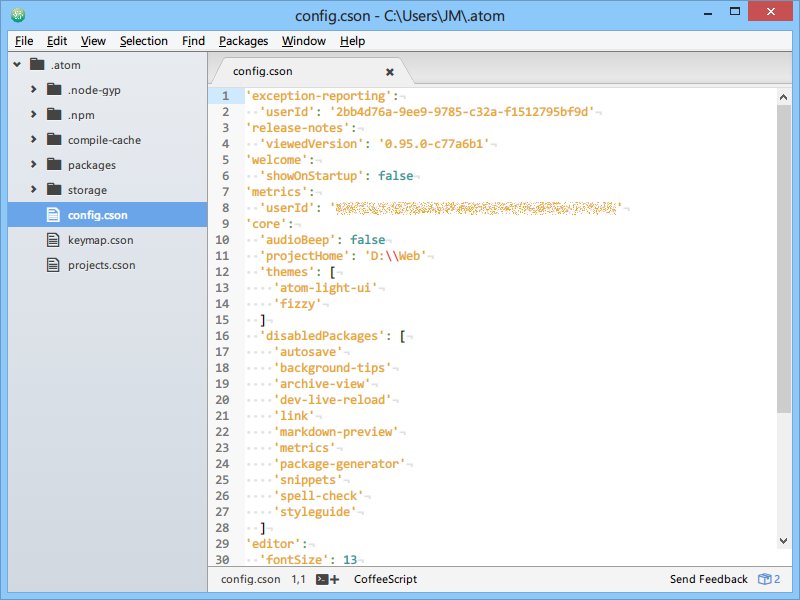Open the Help menu
The height and width of the screenshot is (600, 800).
click(352, 41)
